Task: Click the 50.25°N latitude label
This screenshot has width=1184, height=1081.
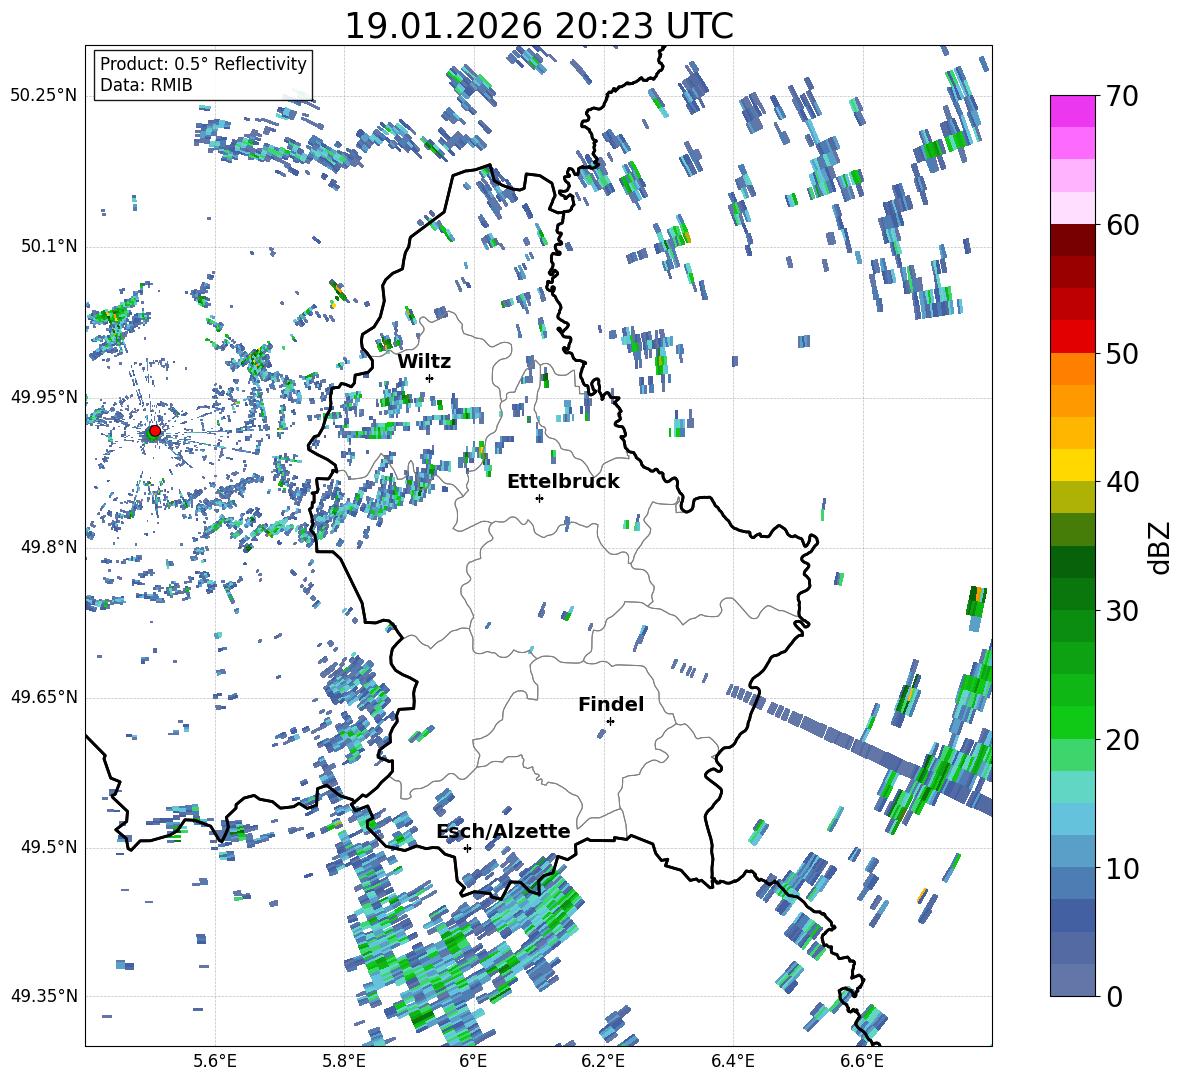Action: point(44,96)
